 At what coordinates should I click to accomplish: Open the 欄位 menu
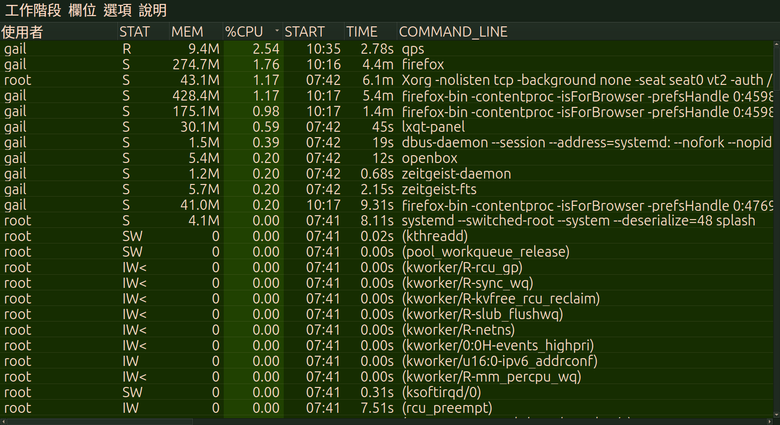click(82, 10)
